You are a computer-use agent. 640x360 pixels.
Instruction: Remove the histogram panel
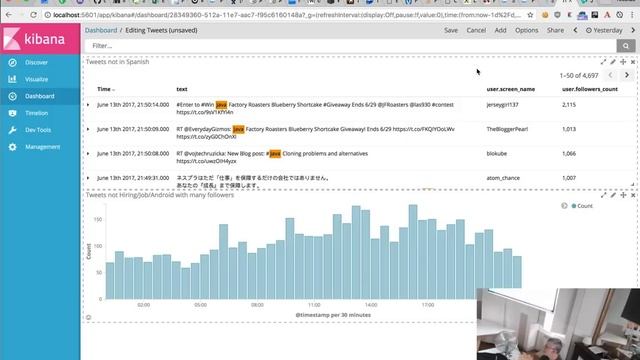pos(633,196)
